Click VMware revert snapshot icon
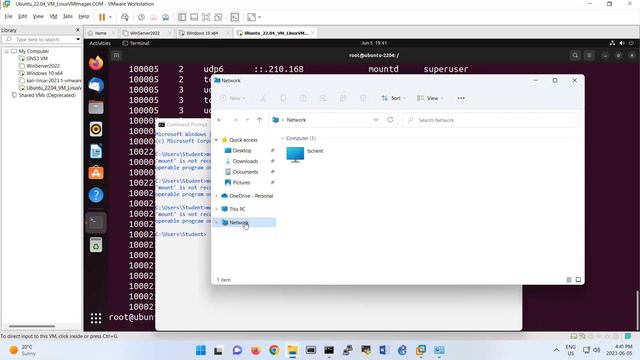Viewport: 640px width, 360px height. [153, 17]
